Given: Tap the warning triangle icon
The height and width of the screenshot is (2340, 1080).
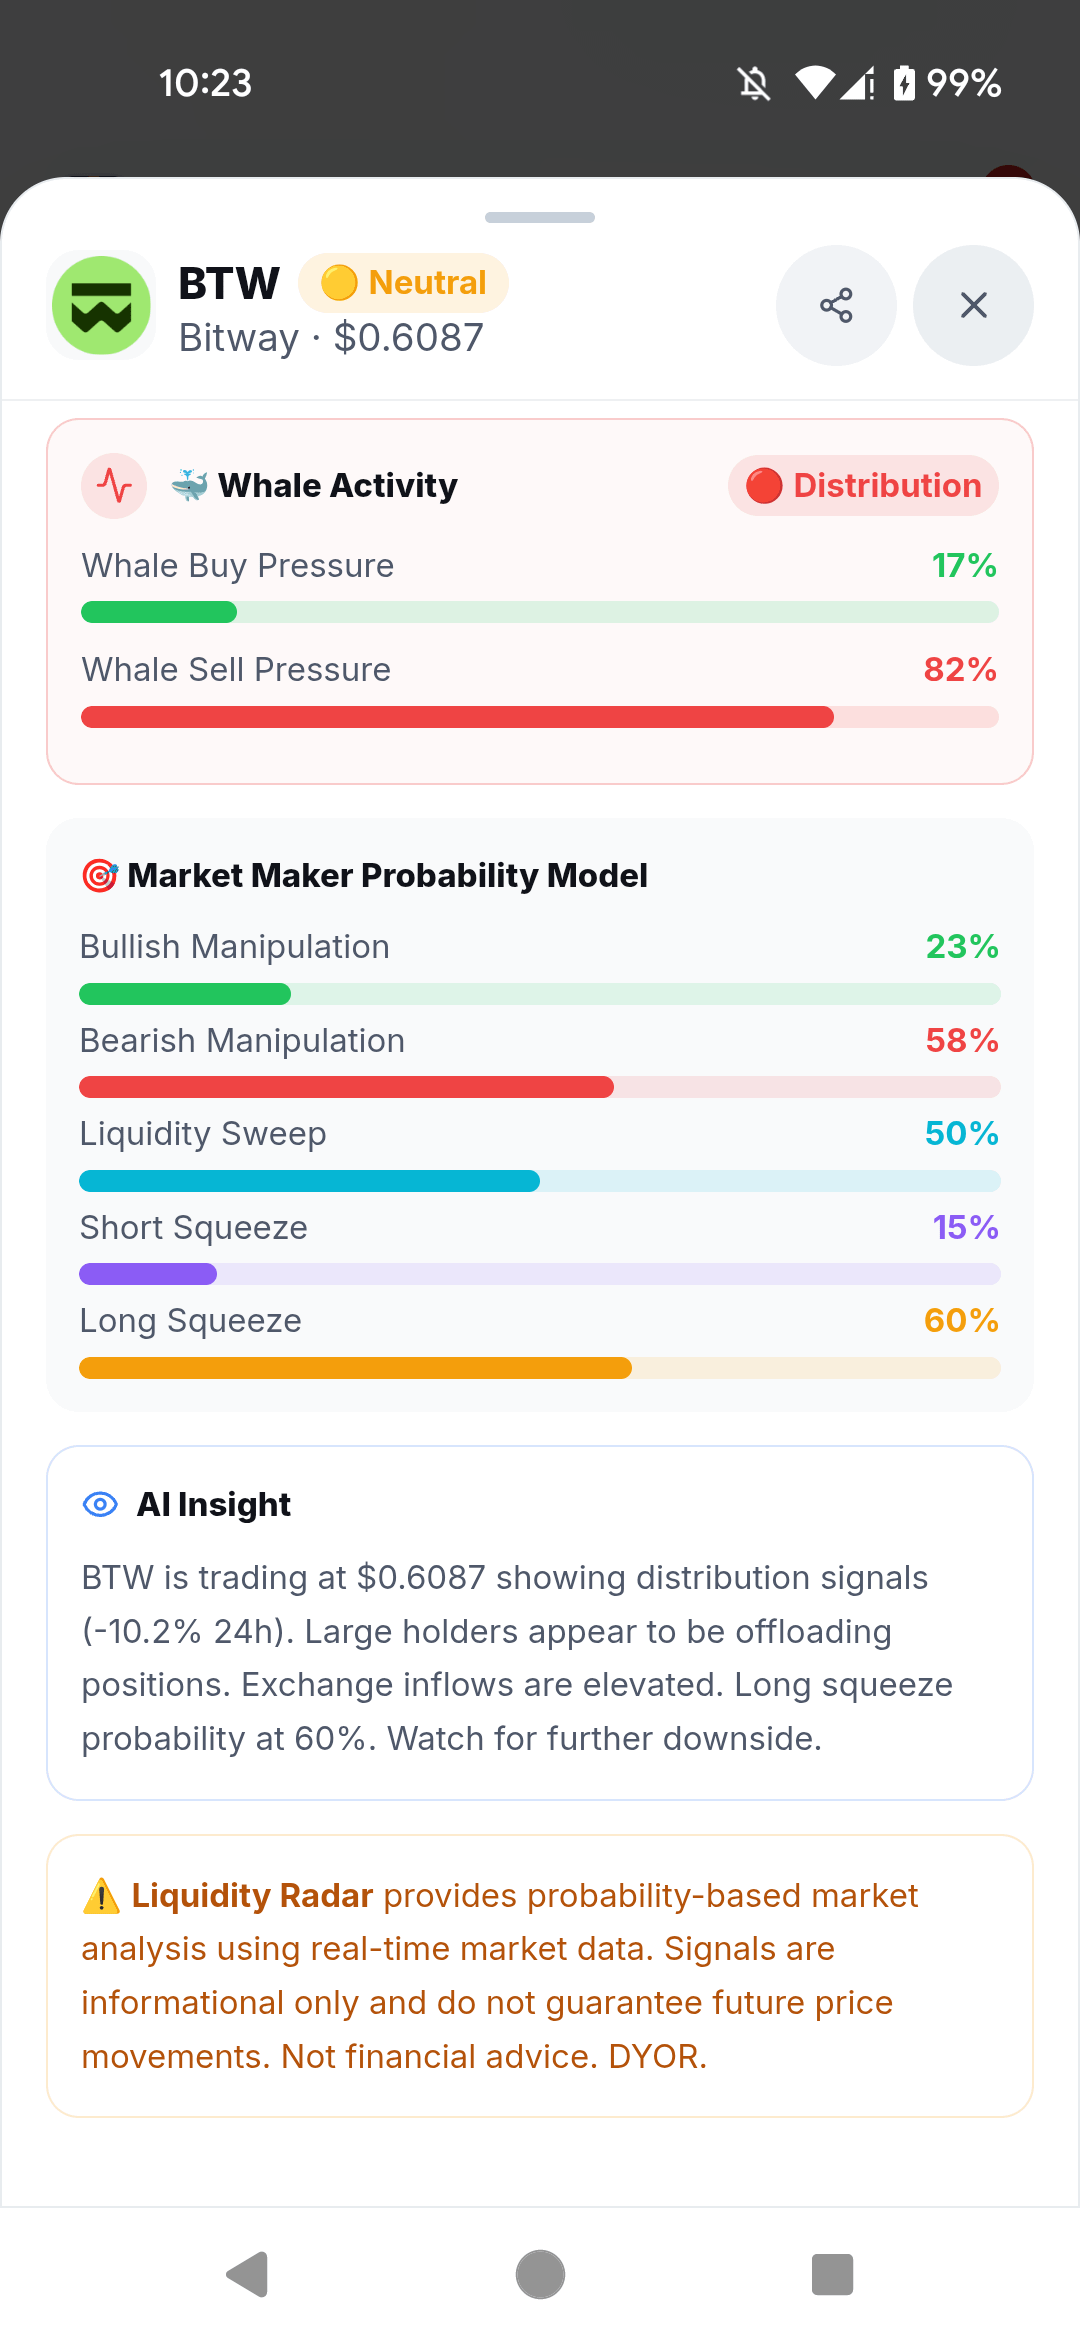Looking at the screenshot, I should click(101, 1895).
